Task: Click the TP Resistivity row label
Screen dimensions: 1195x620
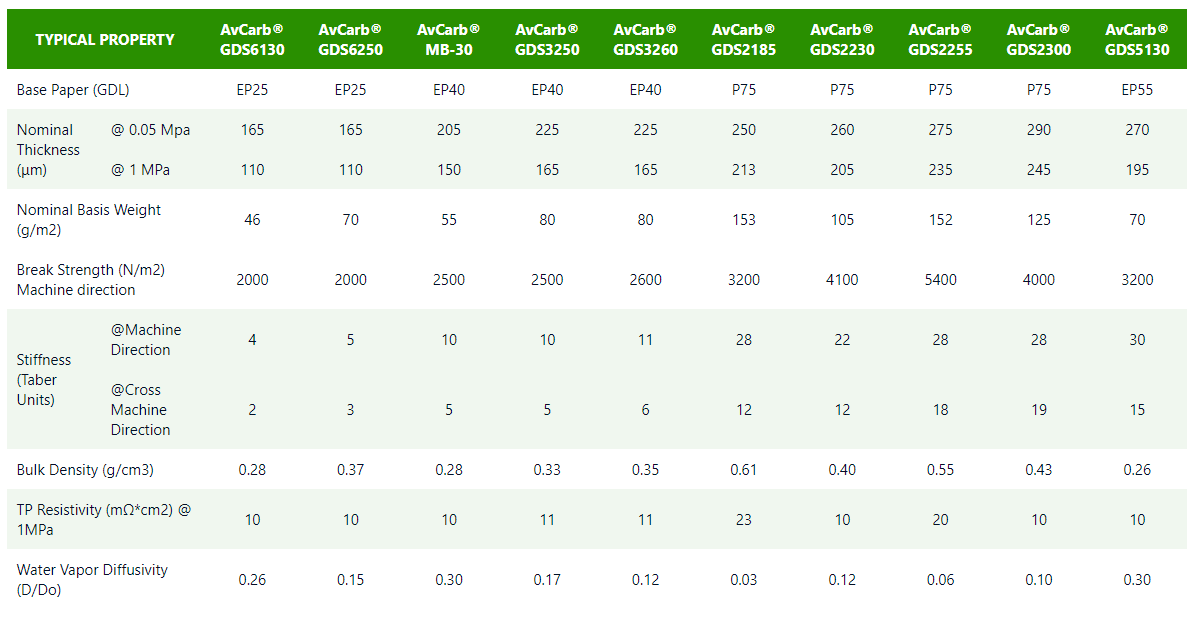Action: click(x=104, y=520)
